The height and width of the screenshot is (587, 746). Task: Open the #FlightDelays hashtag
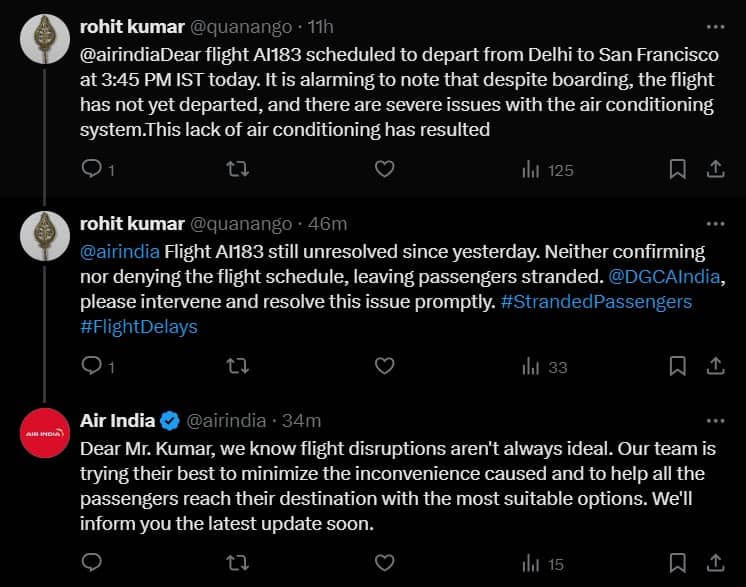click(139, 326)
